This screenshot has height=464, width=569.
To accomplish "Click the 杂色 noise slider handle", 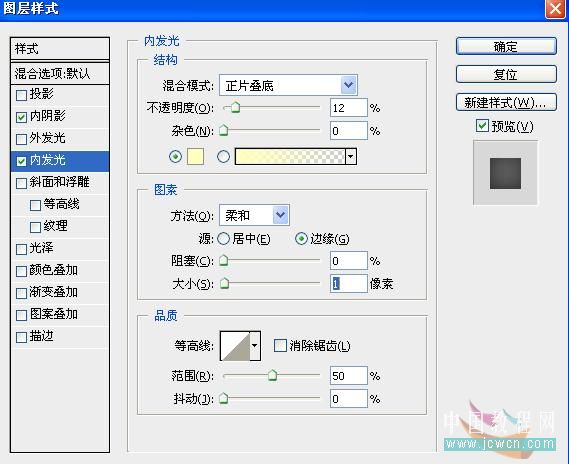I will (x=224, y=131).
